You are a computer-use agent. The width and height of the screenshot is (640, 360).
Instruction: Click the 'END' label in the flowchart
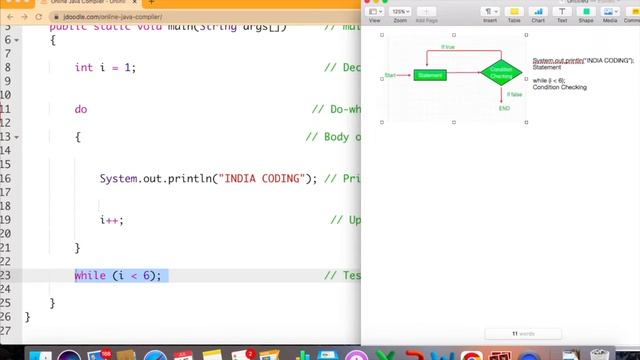pos(504,108)
